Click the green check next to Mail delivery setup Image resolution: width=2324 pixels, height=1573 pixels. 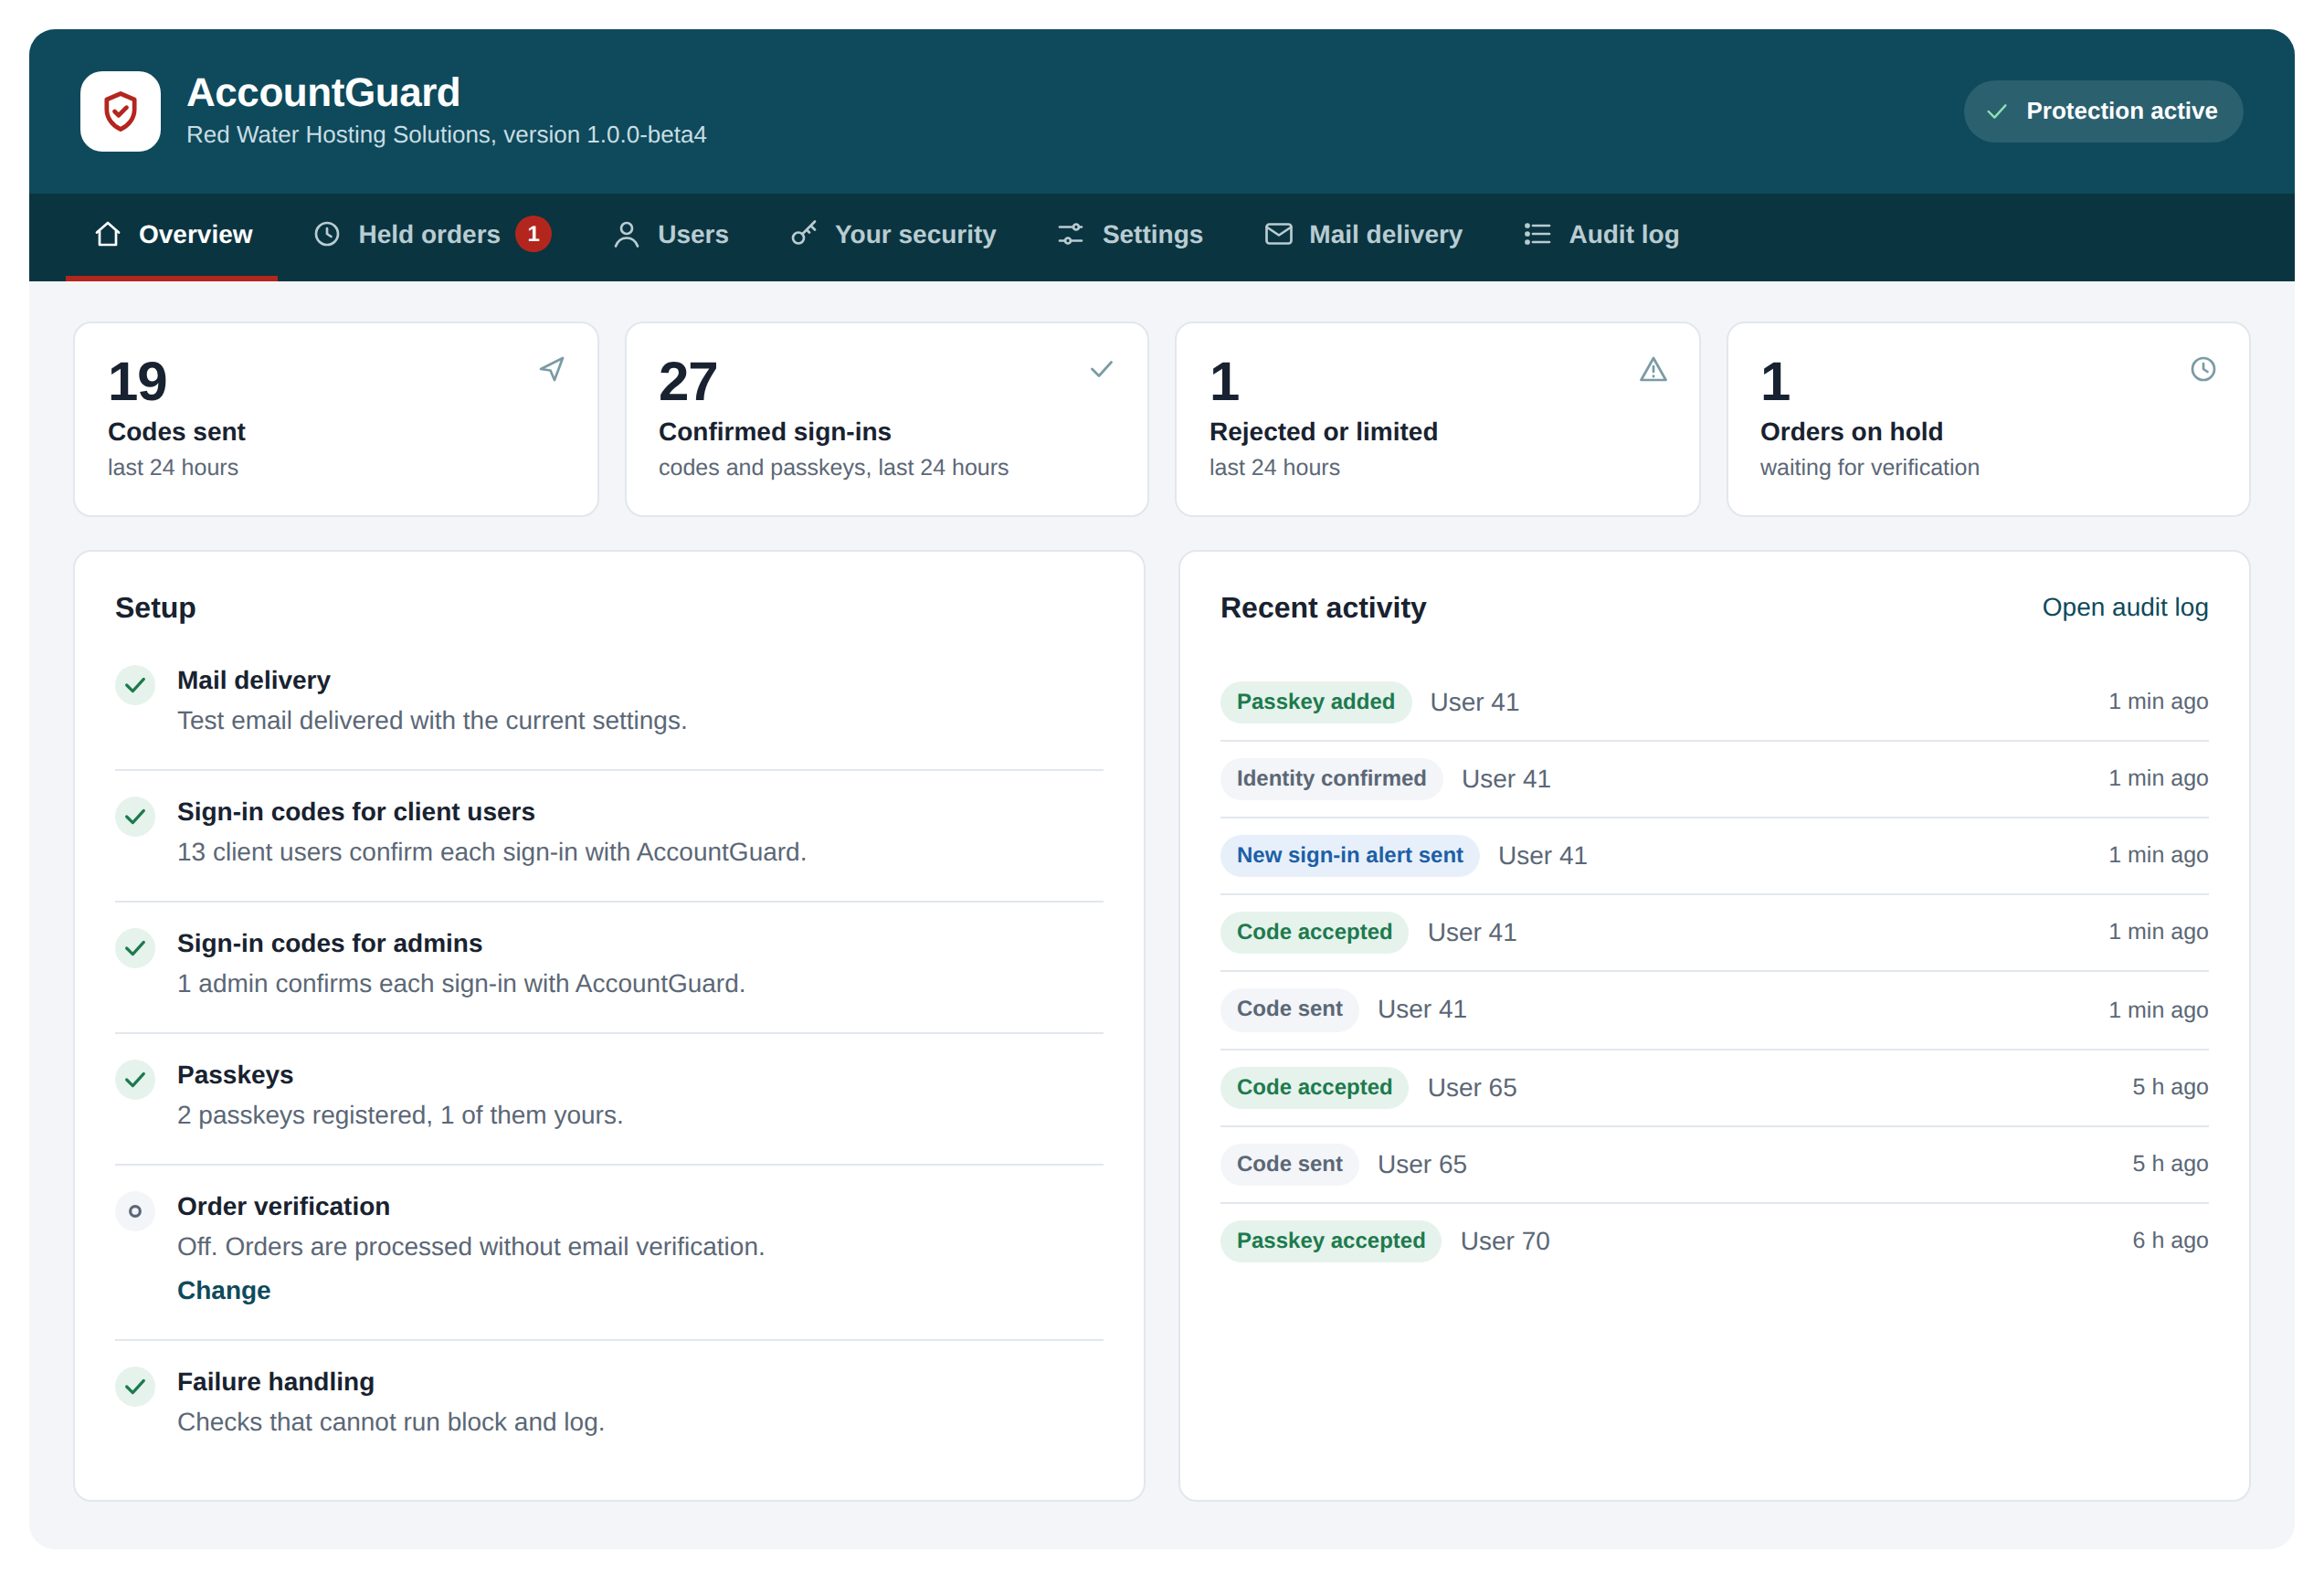(135, 685)
